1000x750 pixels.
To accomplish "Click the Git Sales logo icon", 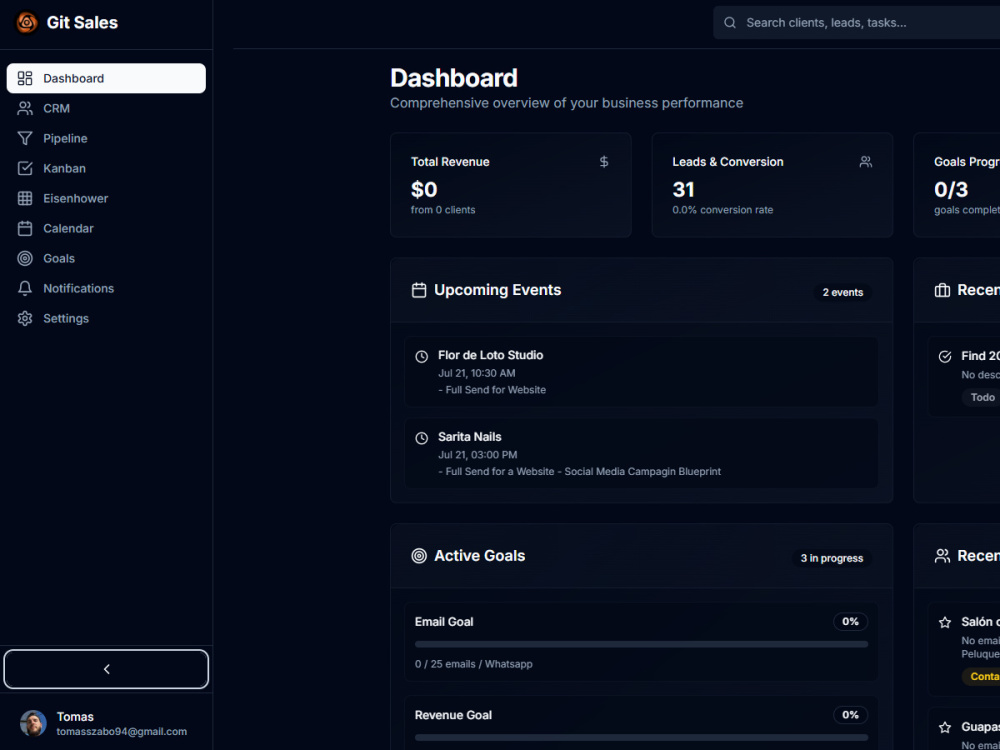I will (x=26, y=22).
